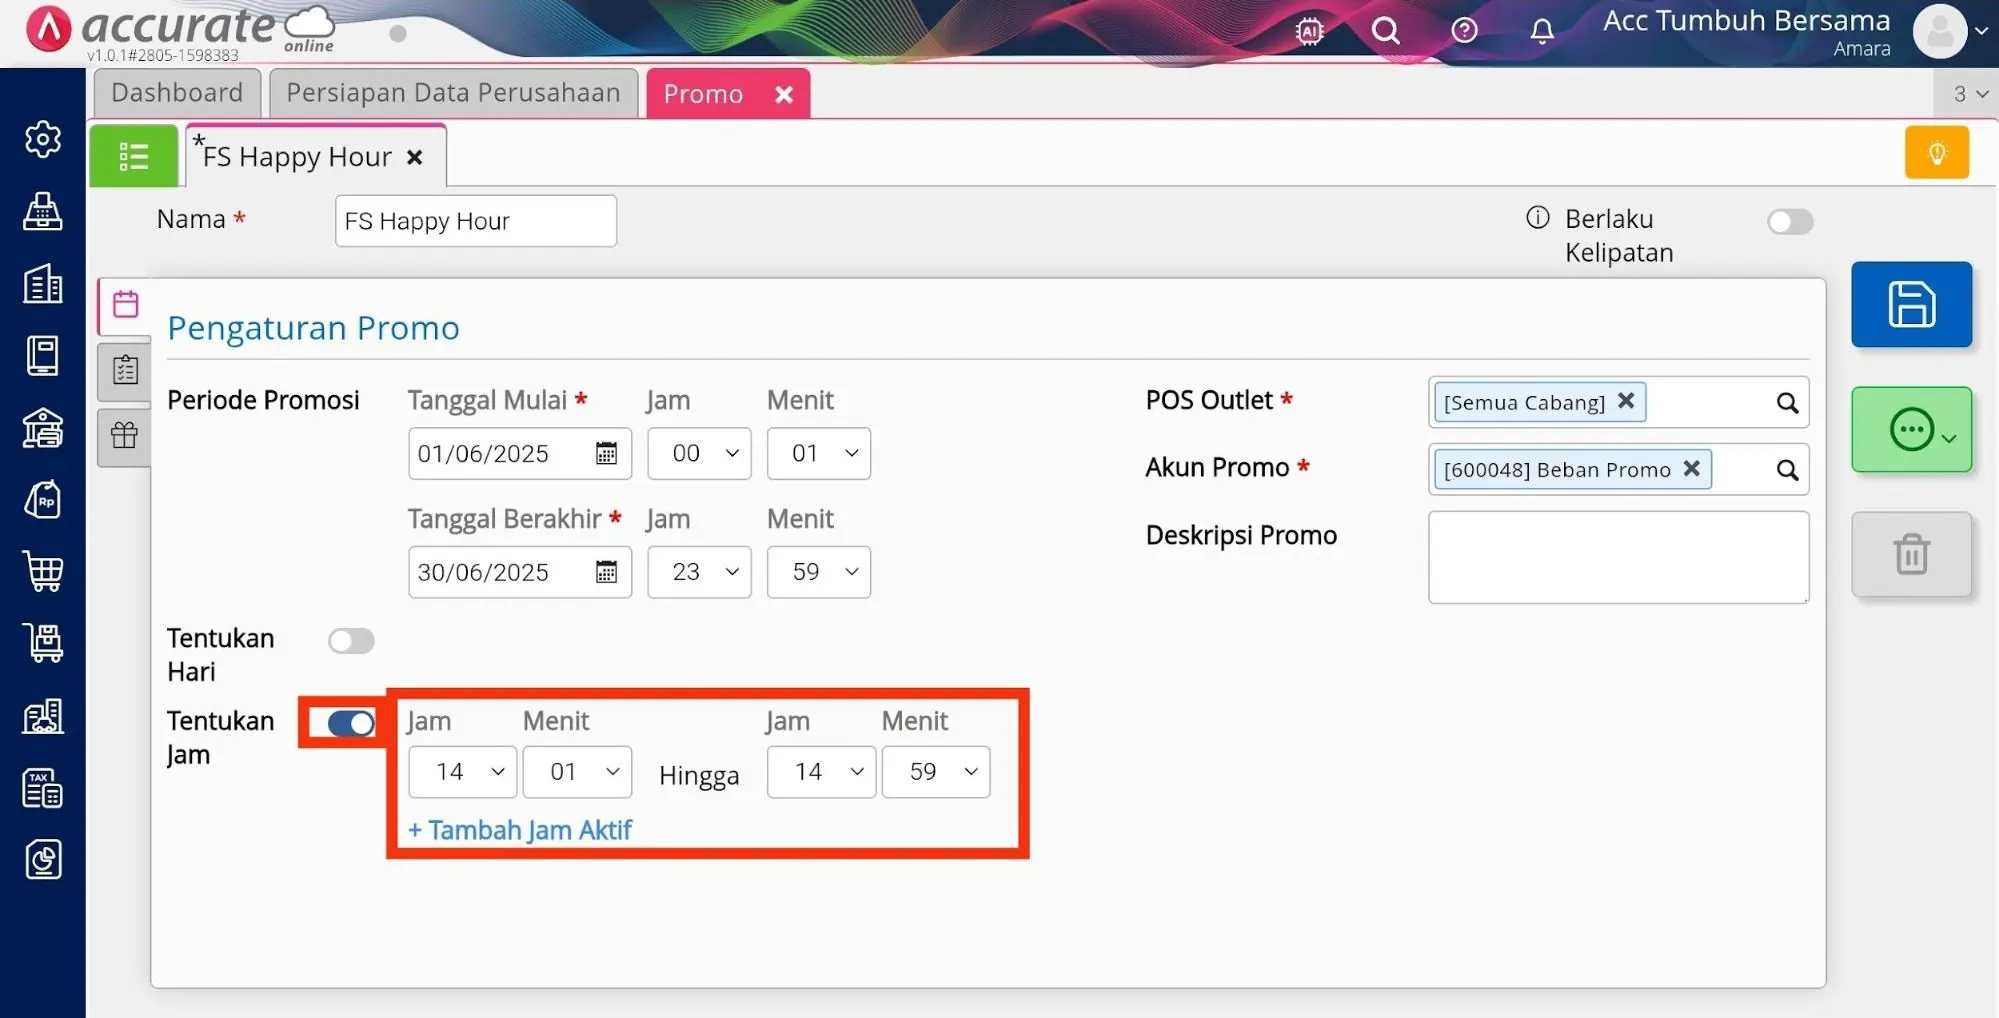The height and width of the screenshot is (1018, 1999).
Task: Open the Hingga Jam dropdown showing 14
Action: [822, 772]
